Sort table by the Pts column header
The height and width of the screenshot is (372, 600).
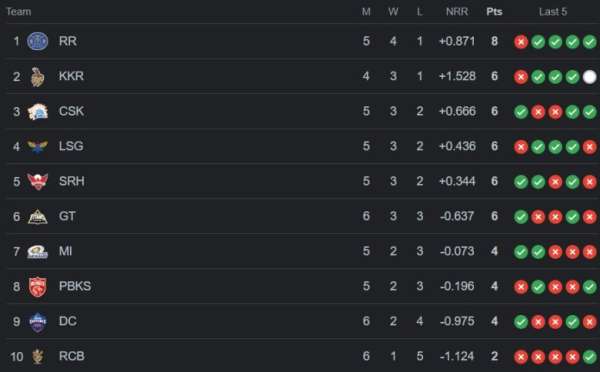pos(494,12)
